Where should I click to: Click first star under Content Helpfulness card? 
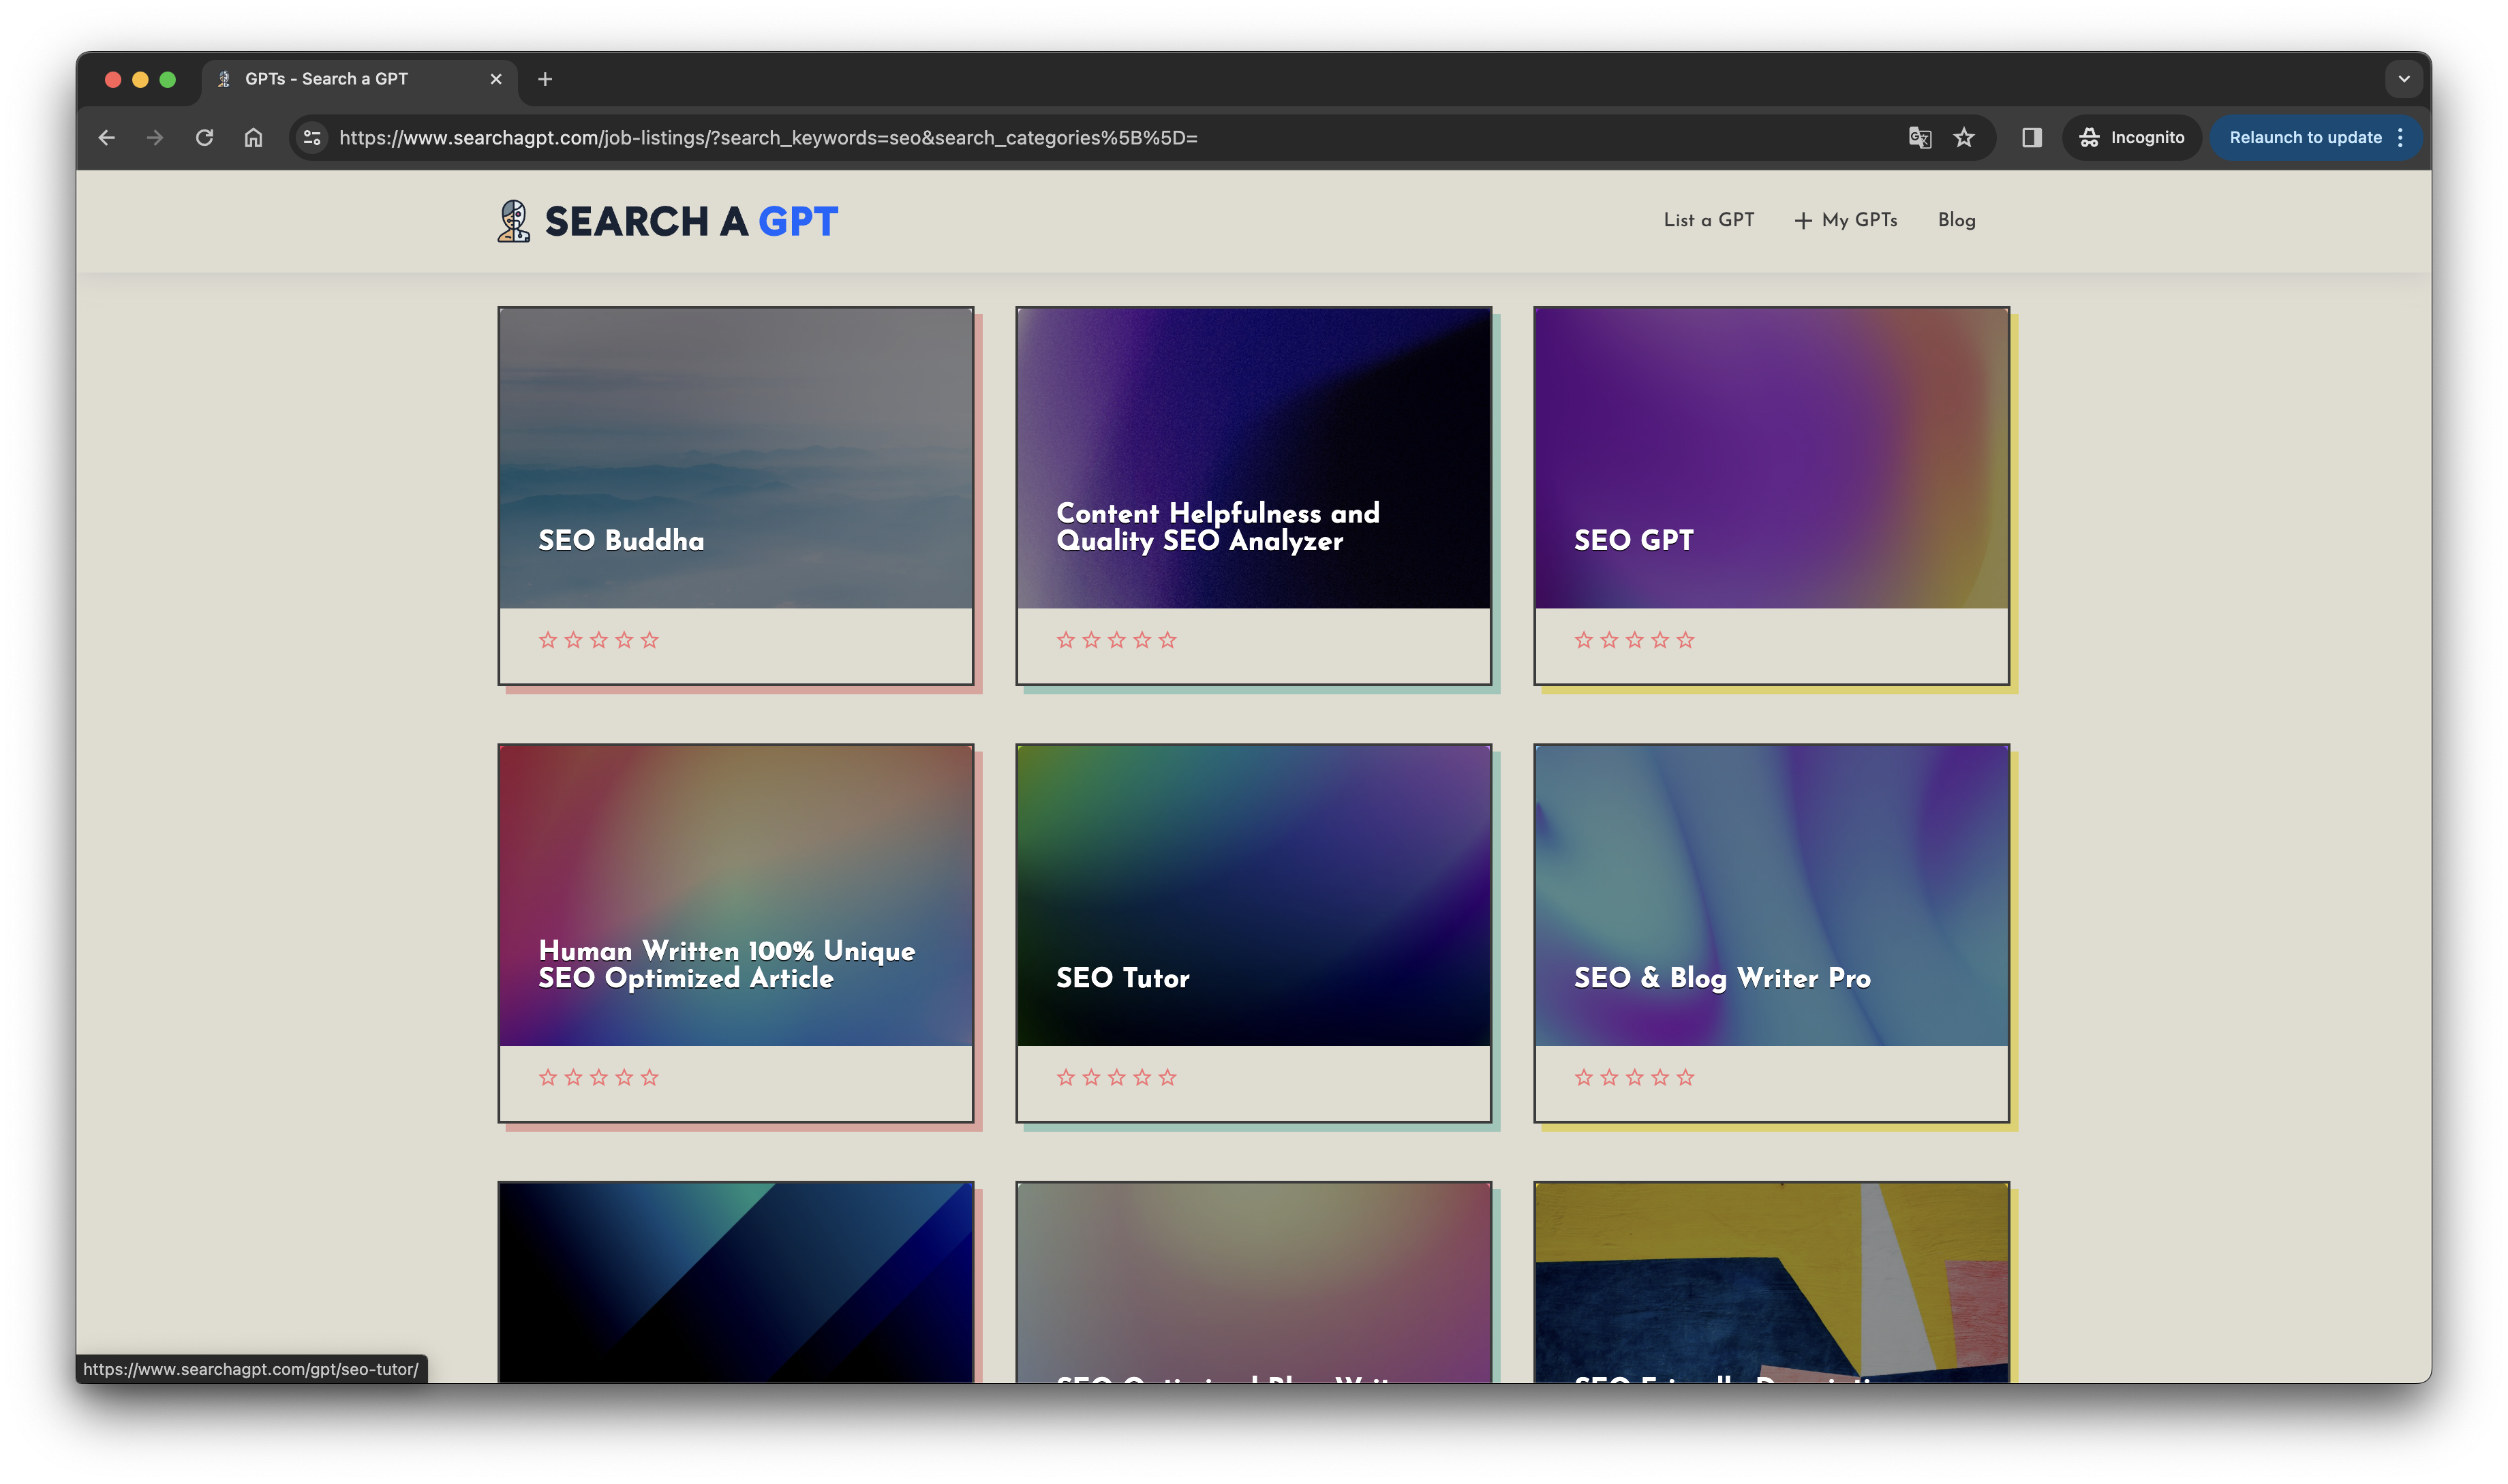tap(1066, 640)
